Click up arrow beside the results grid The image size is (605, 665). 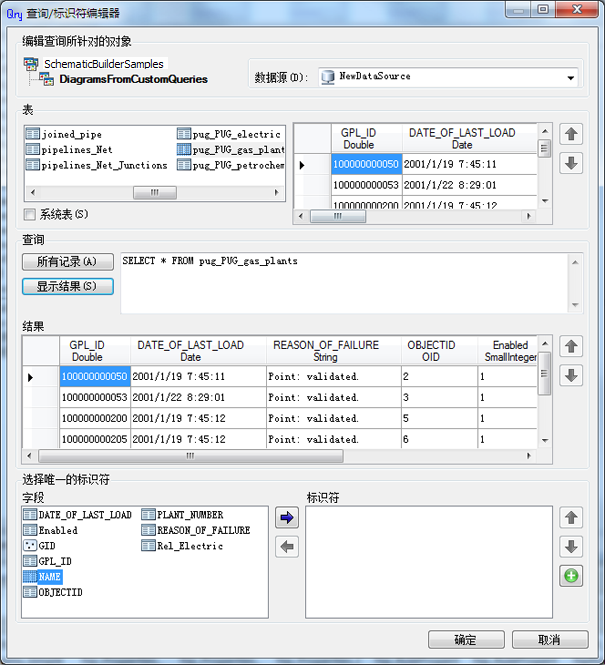(x=571, y=347)
